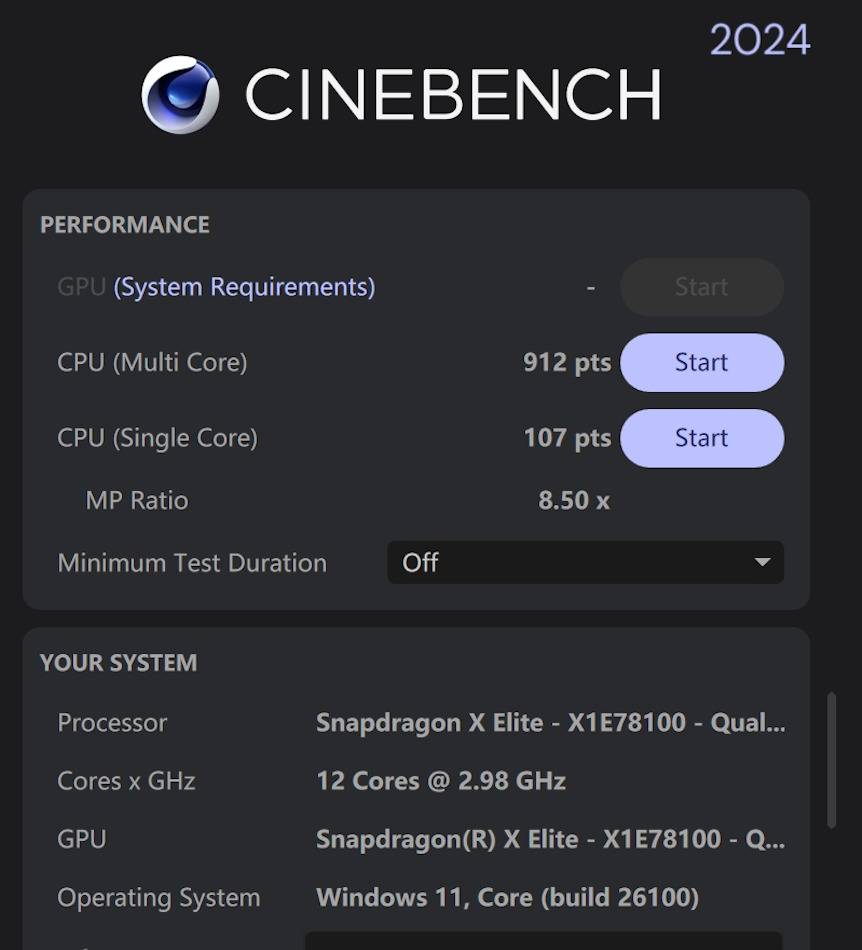Viewport: 862px width, 950px height.
Task: Click the CINEBENCH title text
Action: (x=452, y=96)
